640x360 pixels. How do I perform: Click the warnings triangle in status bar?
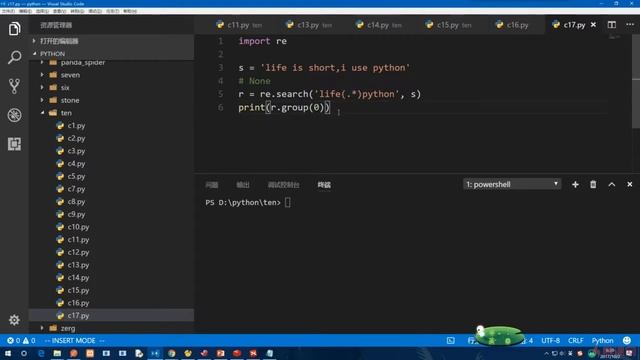pos(26,340)
